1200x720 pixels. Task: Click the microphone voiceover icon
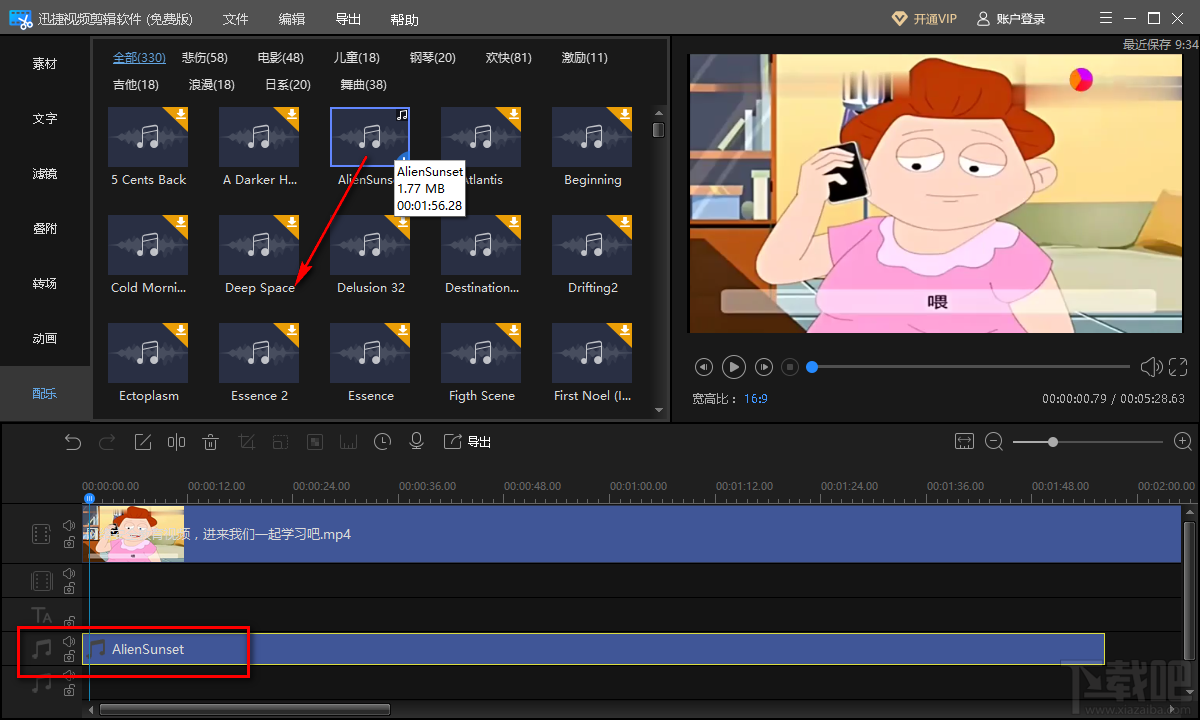(417, 441)
